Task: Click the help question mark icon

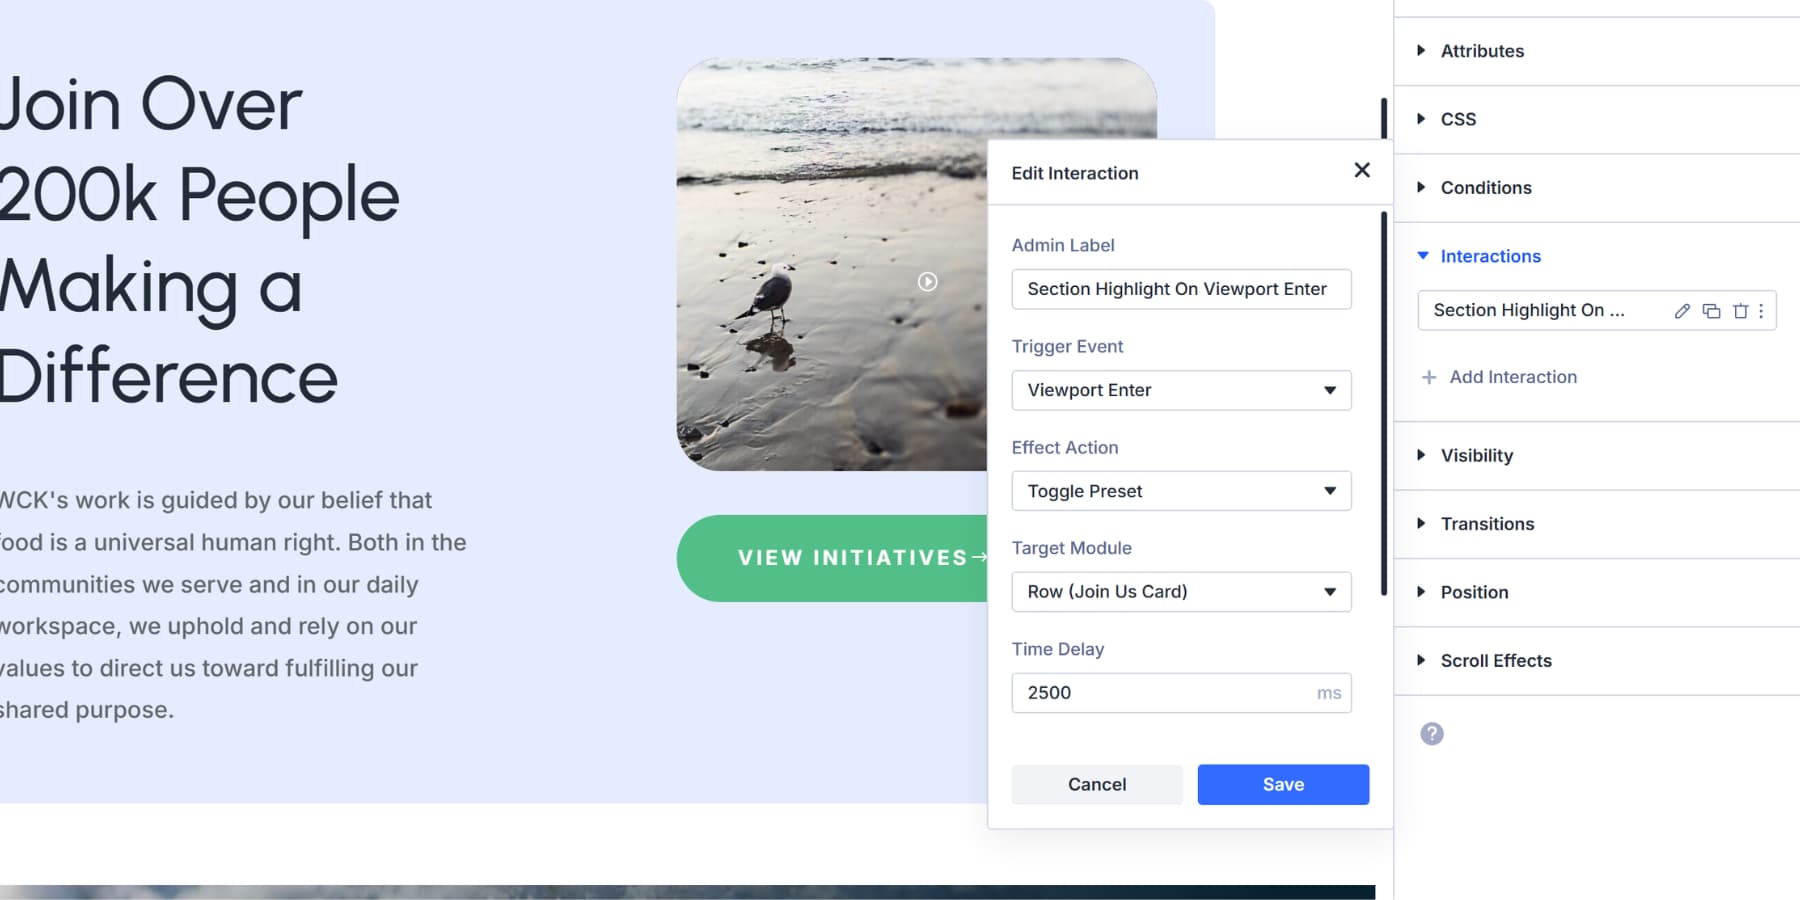Action: [1432, 733]
